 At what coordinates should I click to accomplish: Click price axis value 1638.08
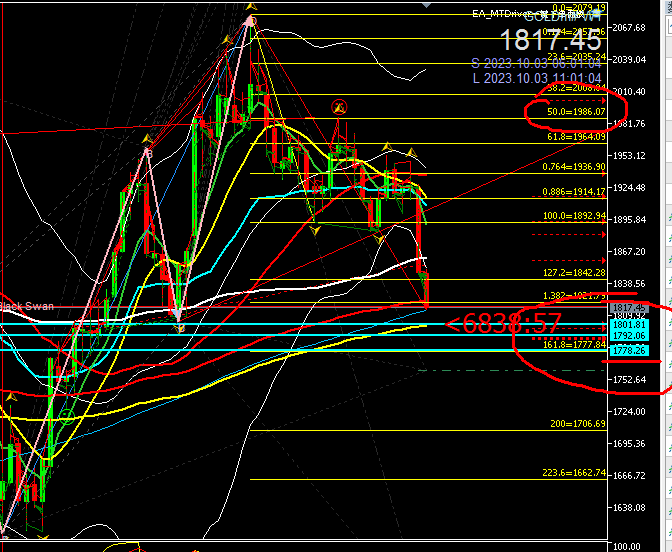click(629, 507)
